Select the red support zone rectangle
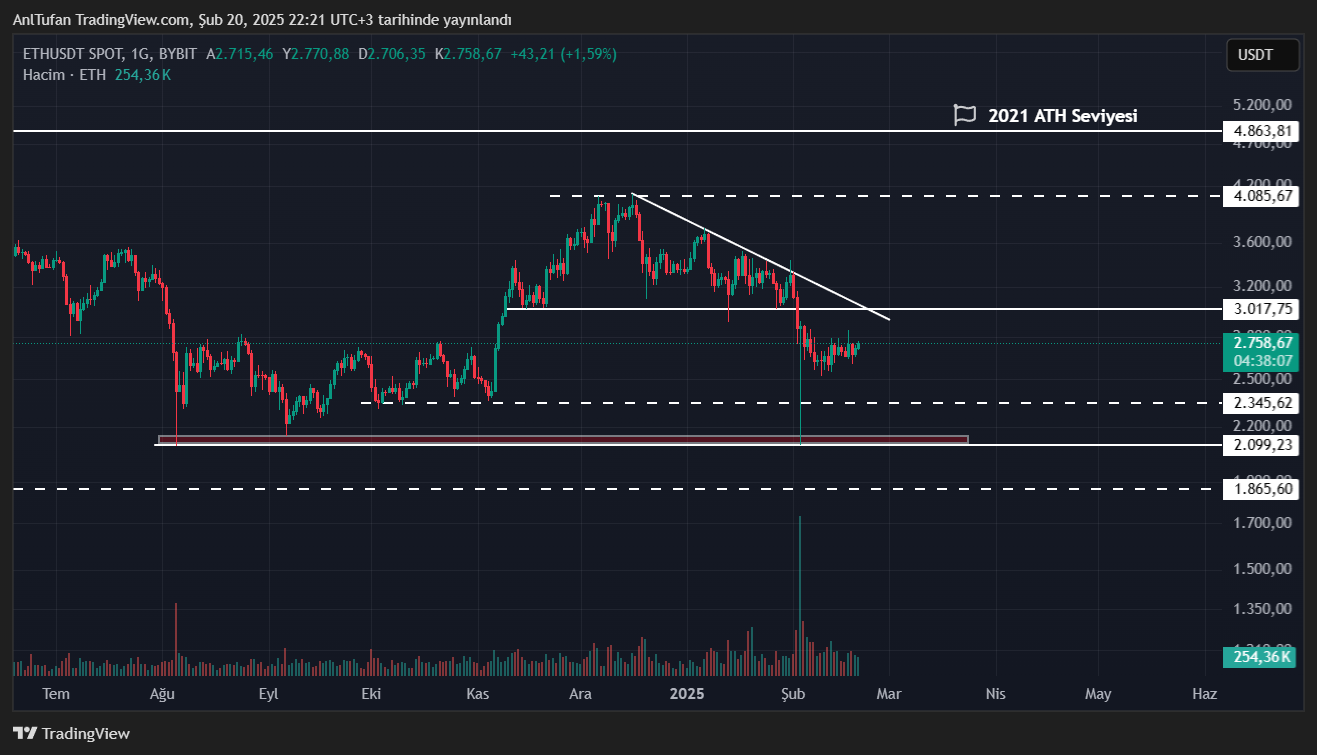Viewport: 1317px width, 755px height. pos(560,439)
